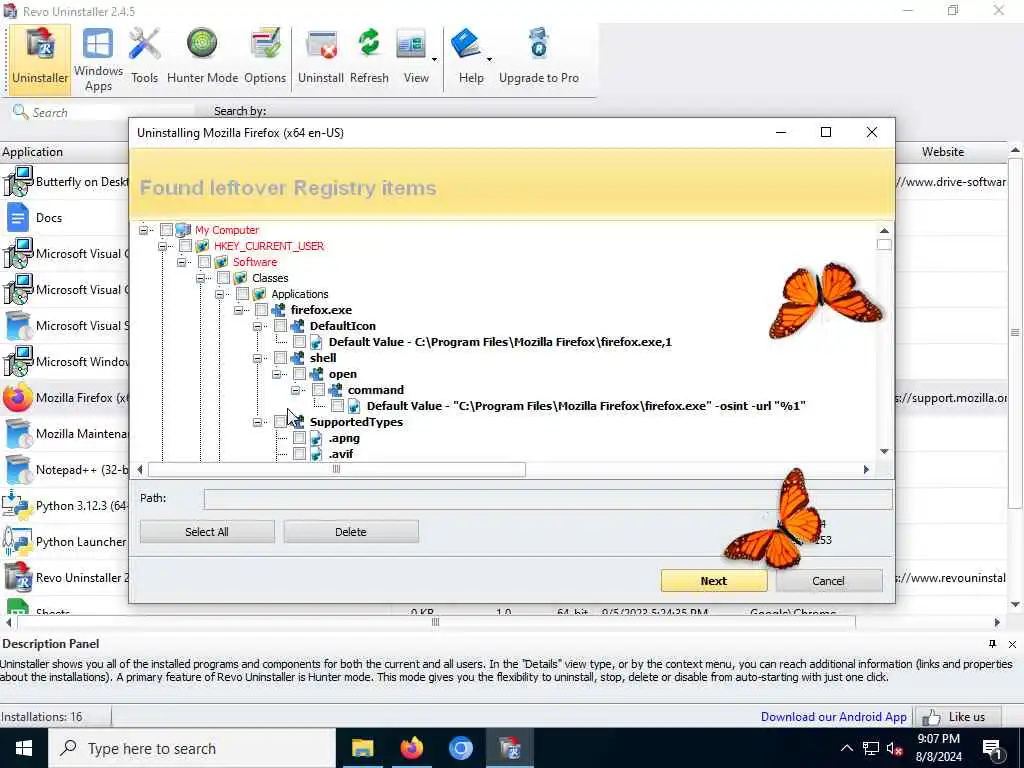Click the Delete button

(x=351, y=532)
